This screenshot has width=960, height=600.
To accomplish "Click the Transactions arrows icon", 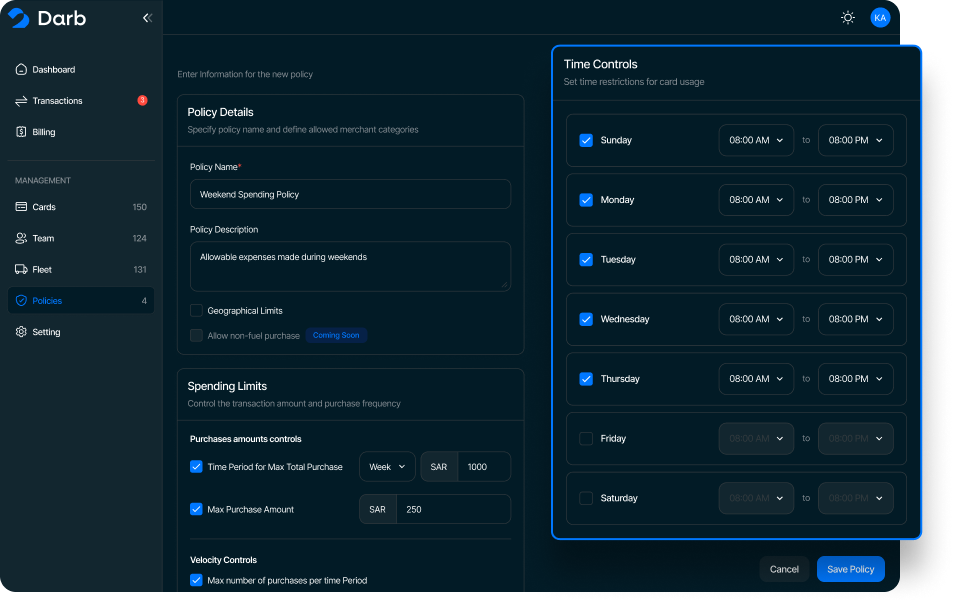I will 21,101.
